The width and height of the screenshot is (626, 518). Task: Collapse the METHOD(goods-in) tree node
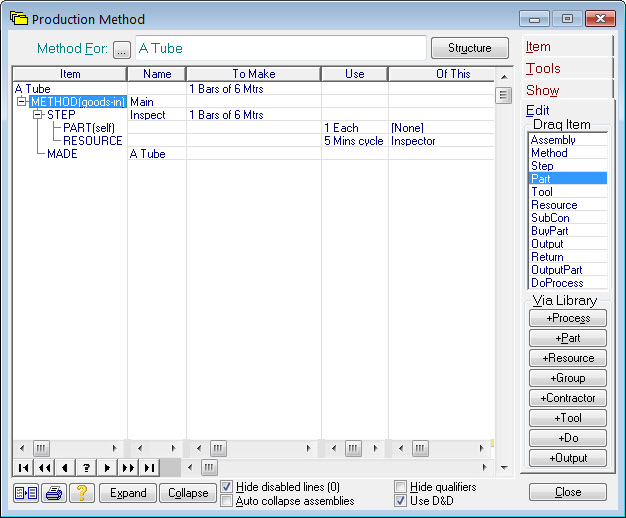pyautogui.click(x=22, y=102)
